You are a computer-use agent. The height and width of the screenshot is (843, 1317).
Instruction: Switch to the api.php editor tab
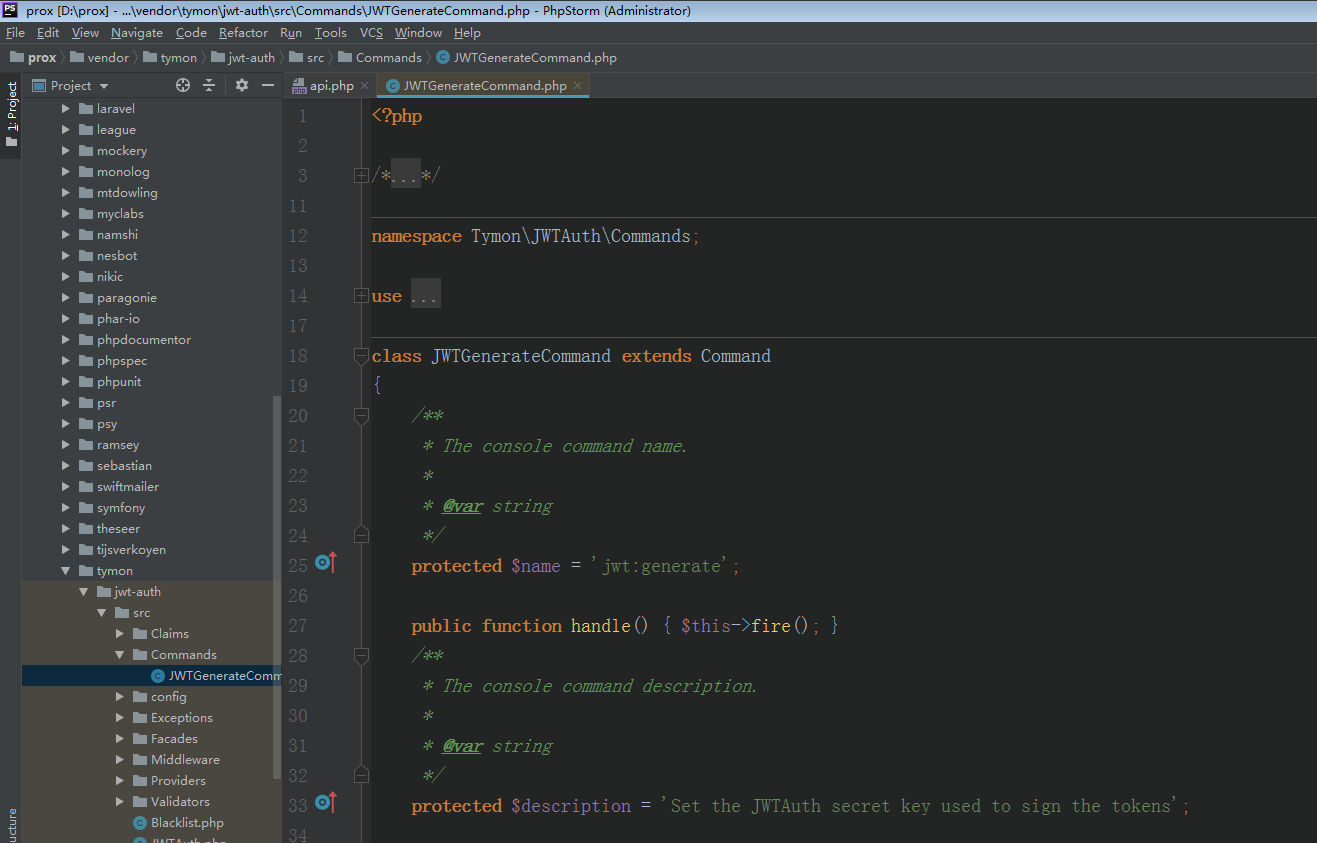[x=330, y=86]
